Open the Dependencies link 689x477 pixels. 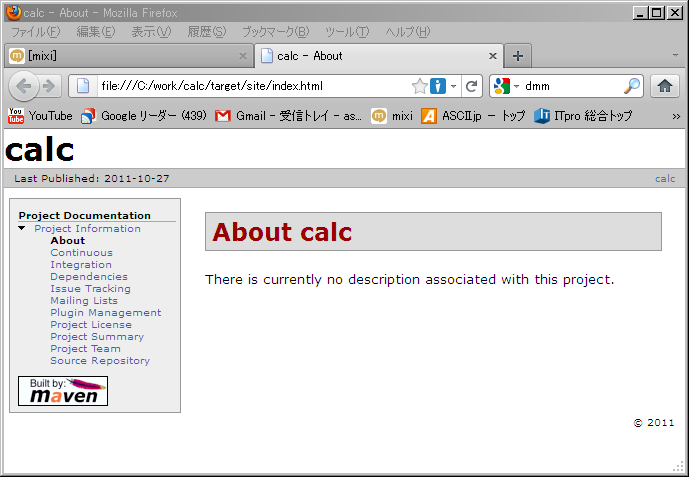point(89,277)
